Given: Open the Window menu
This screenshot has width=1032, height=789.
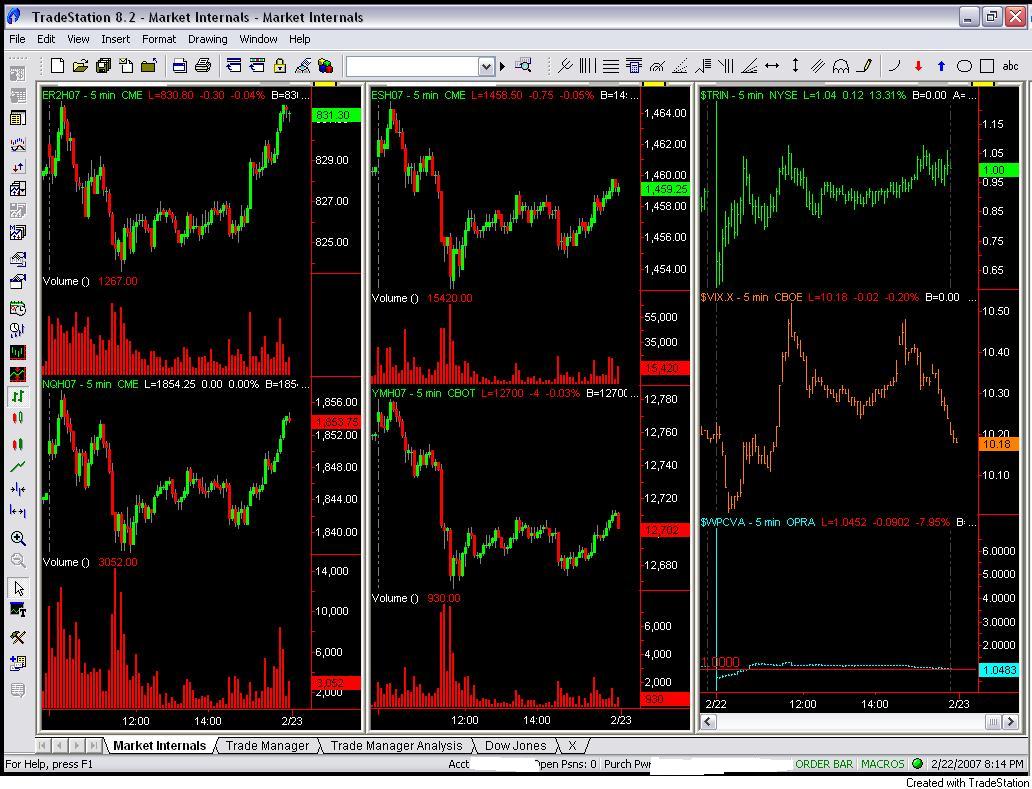Looking at the screenshot, I should pyautogui.click(x=259, y=39).
